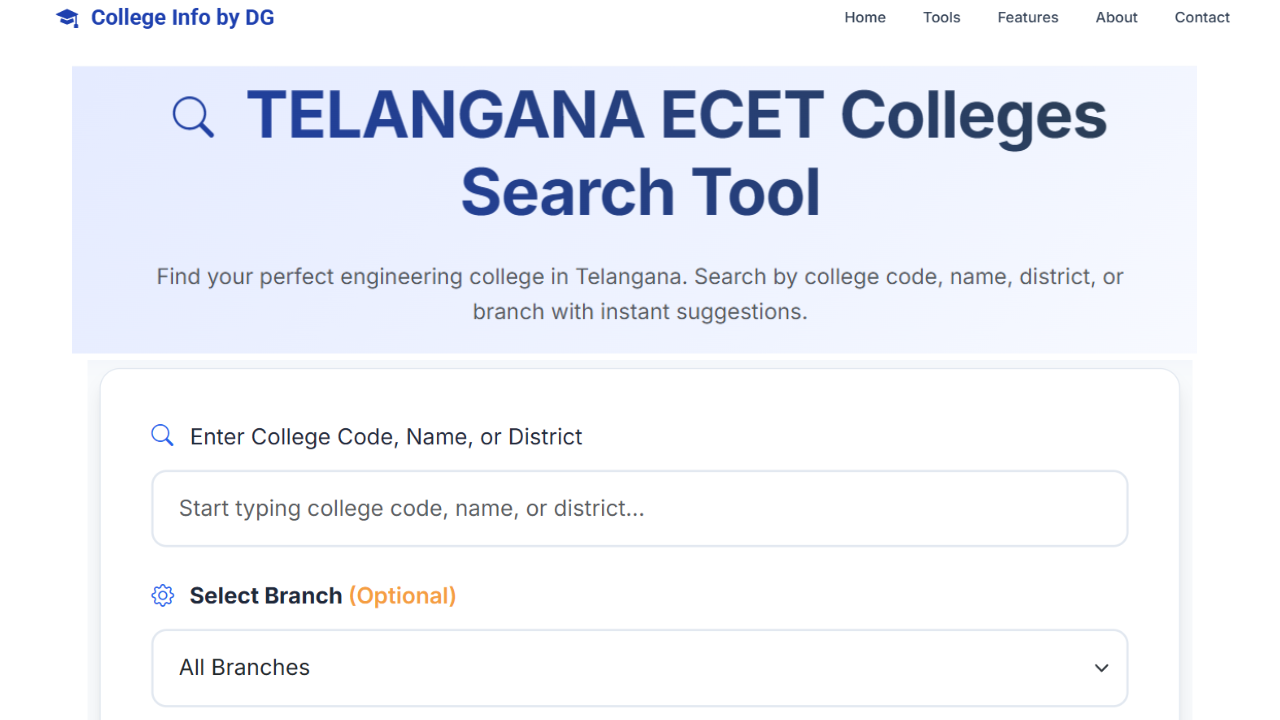The height and width of the screenshot is (720, 1280).
Task: Select the small search icon beside the input label
Action: [162, 435]
